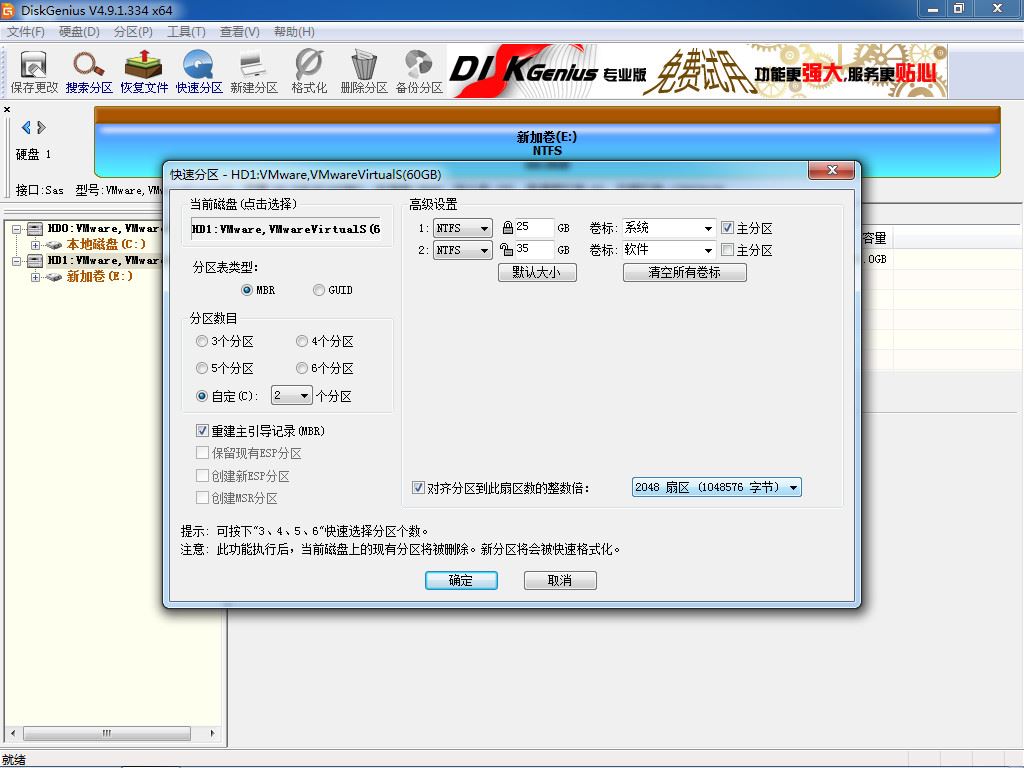1024x768 pixels.
Task: Open the Partition (分区) menu
Action: [133, 31]
